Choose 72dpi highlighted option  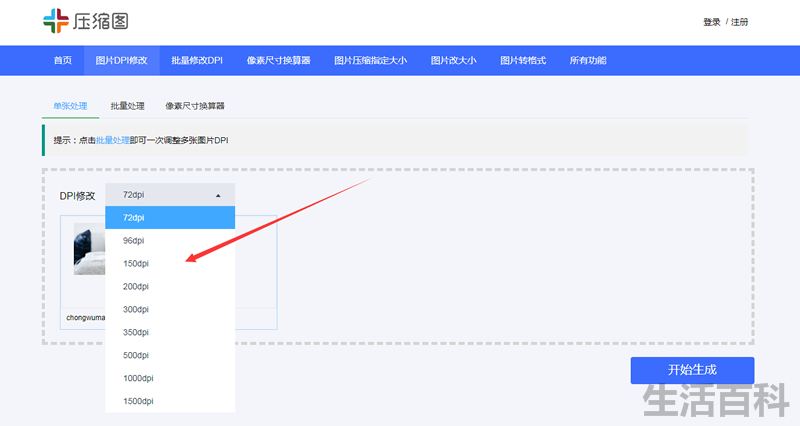[x=170, y=217]
